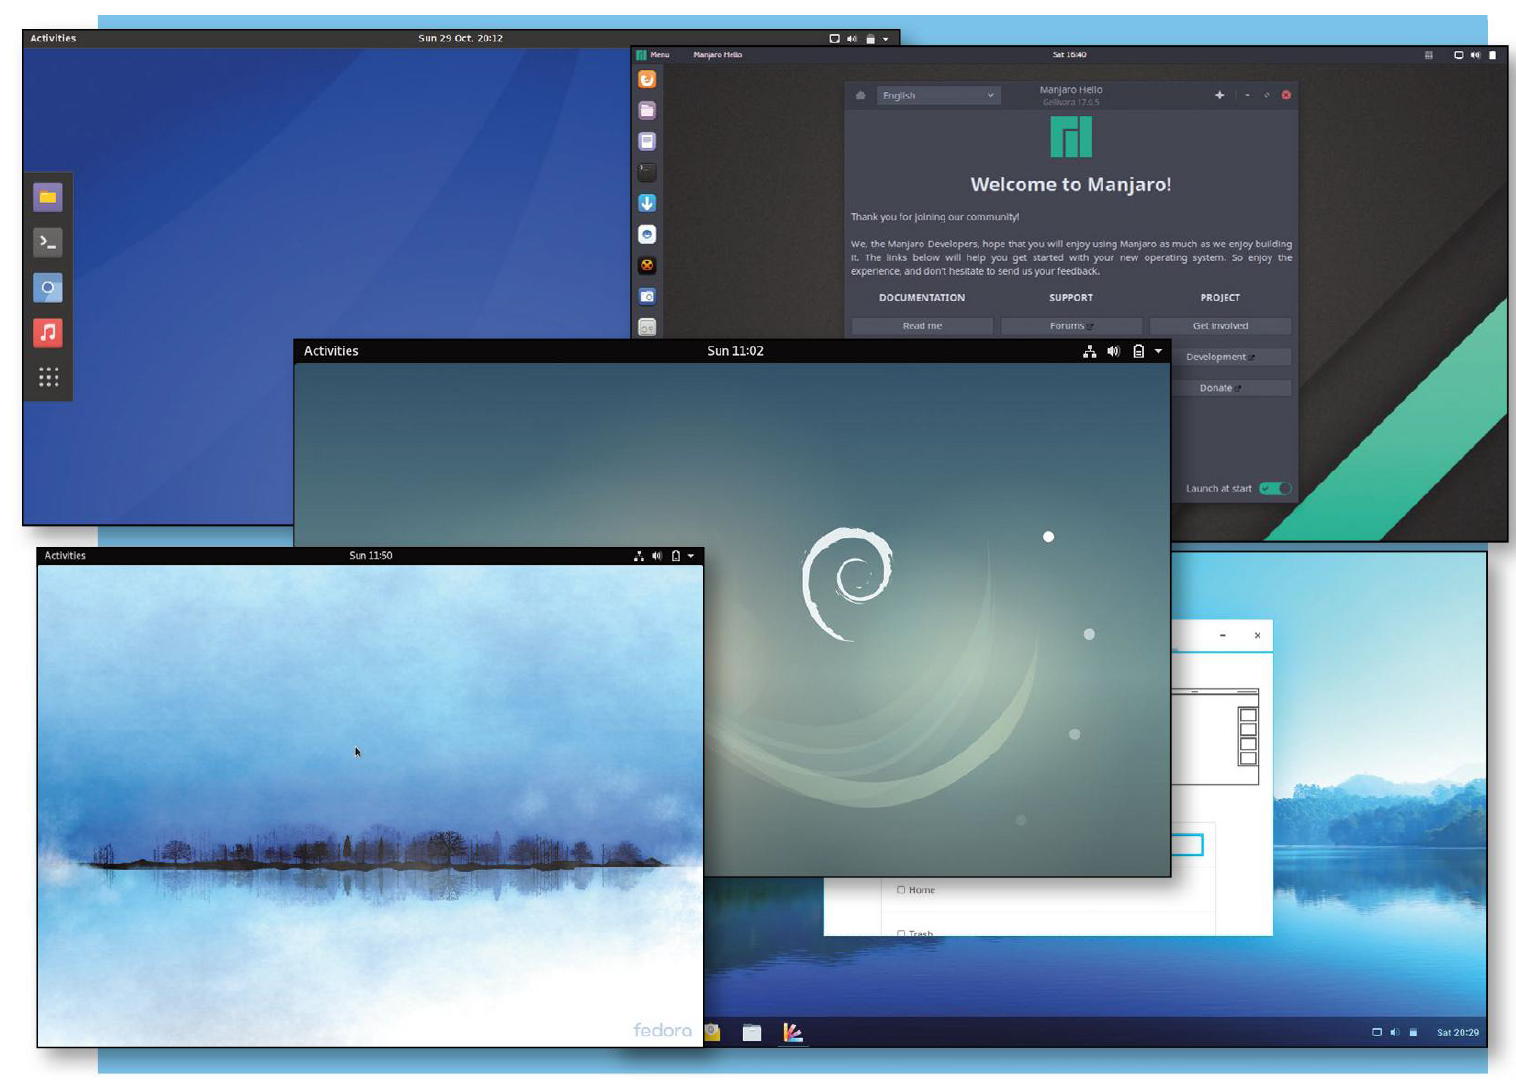Click the Read me button
The image size is (1516, 1090).
921,326
